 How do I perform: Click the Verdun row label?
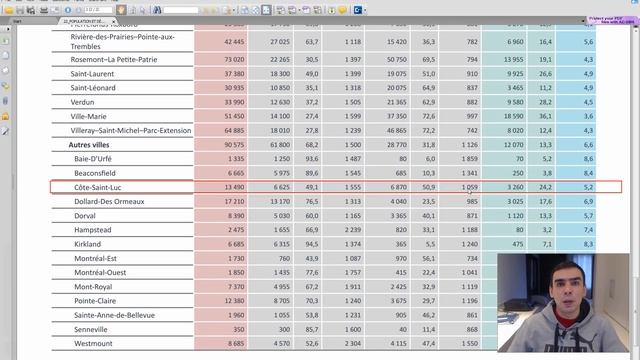pyautogui.click(x=82, y=102)
